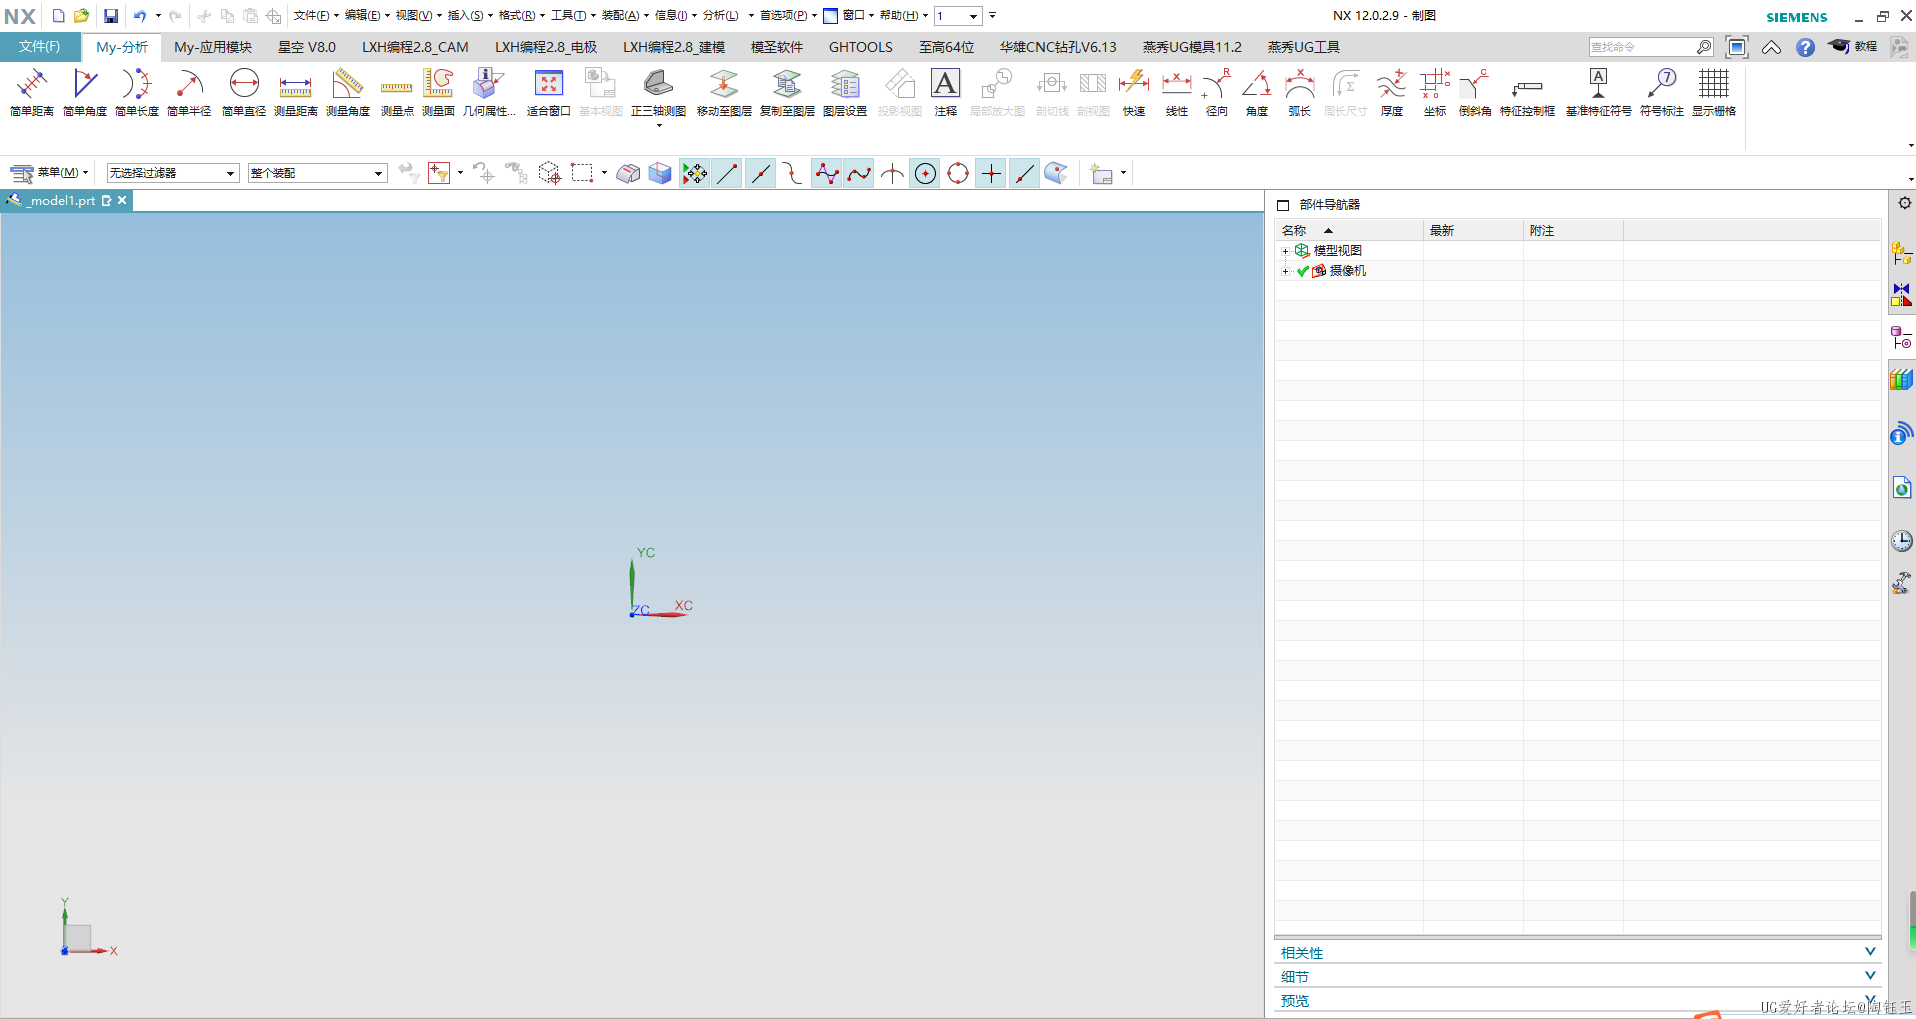Open the 测量点 measure point tool

click(397, 92)
